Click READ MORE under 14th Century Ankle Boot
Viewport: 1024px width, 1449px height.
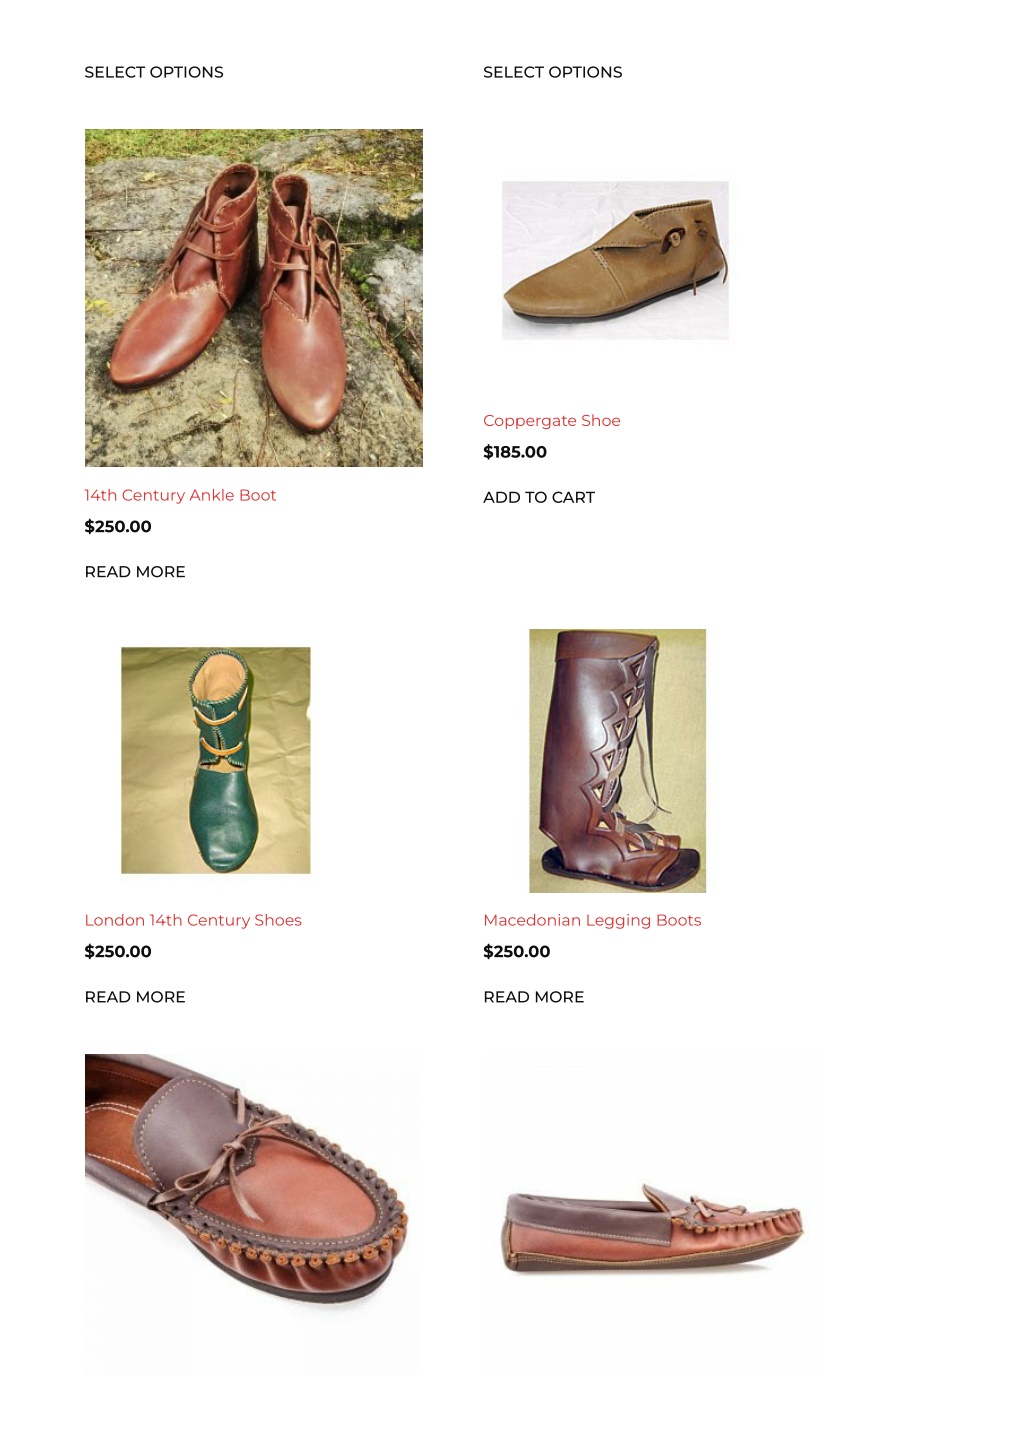[x=135, y=572]
